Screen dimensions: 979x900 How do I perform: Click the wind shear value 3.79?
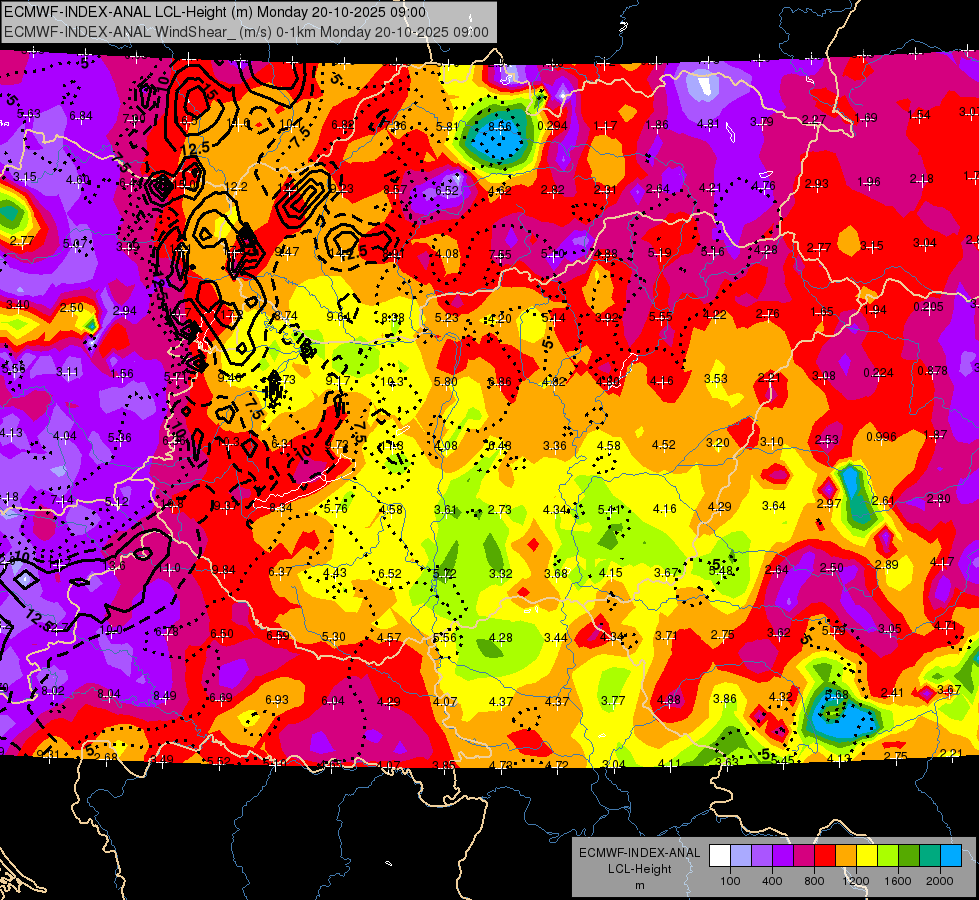(x=762, y=122)
